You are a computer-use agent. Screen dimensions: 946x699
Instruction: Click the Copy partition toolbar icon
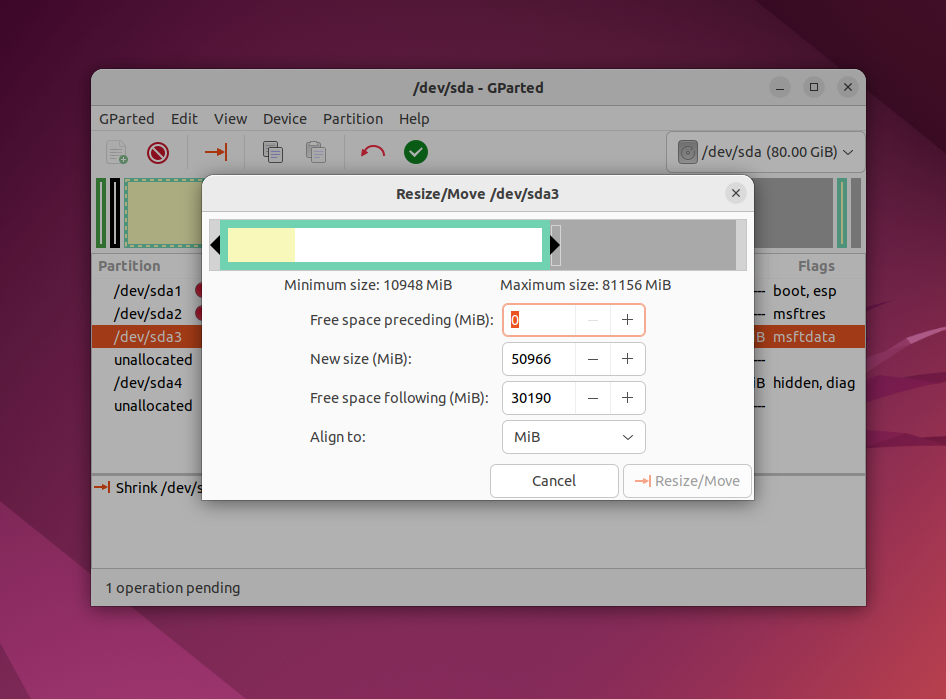pos(273,152)
